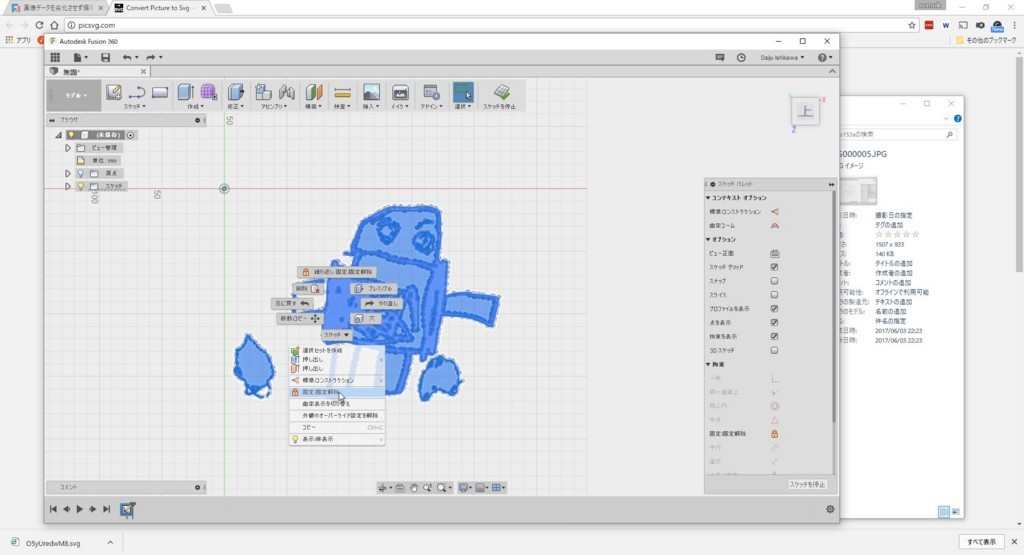This screenshot has height=555, width=1024.
Task: Click Stop Sketch button at palette bottom
Action: pos(807,484)
